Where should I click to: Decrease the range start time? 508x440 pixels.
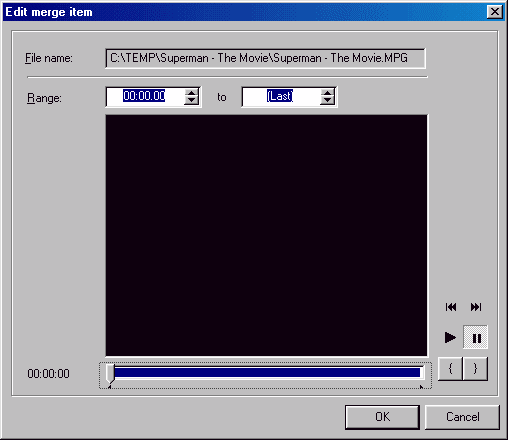point(191,101)
